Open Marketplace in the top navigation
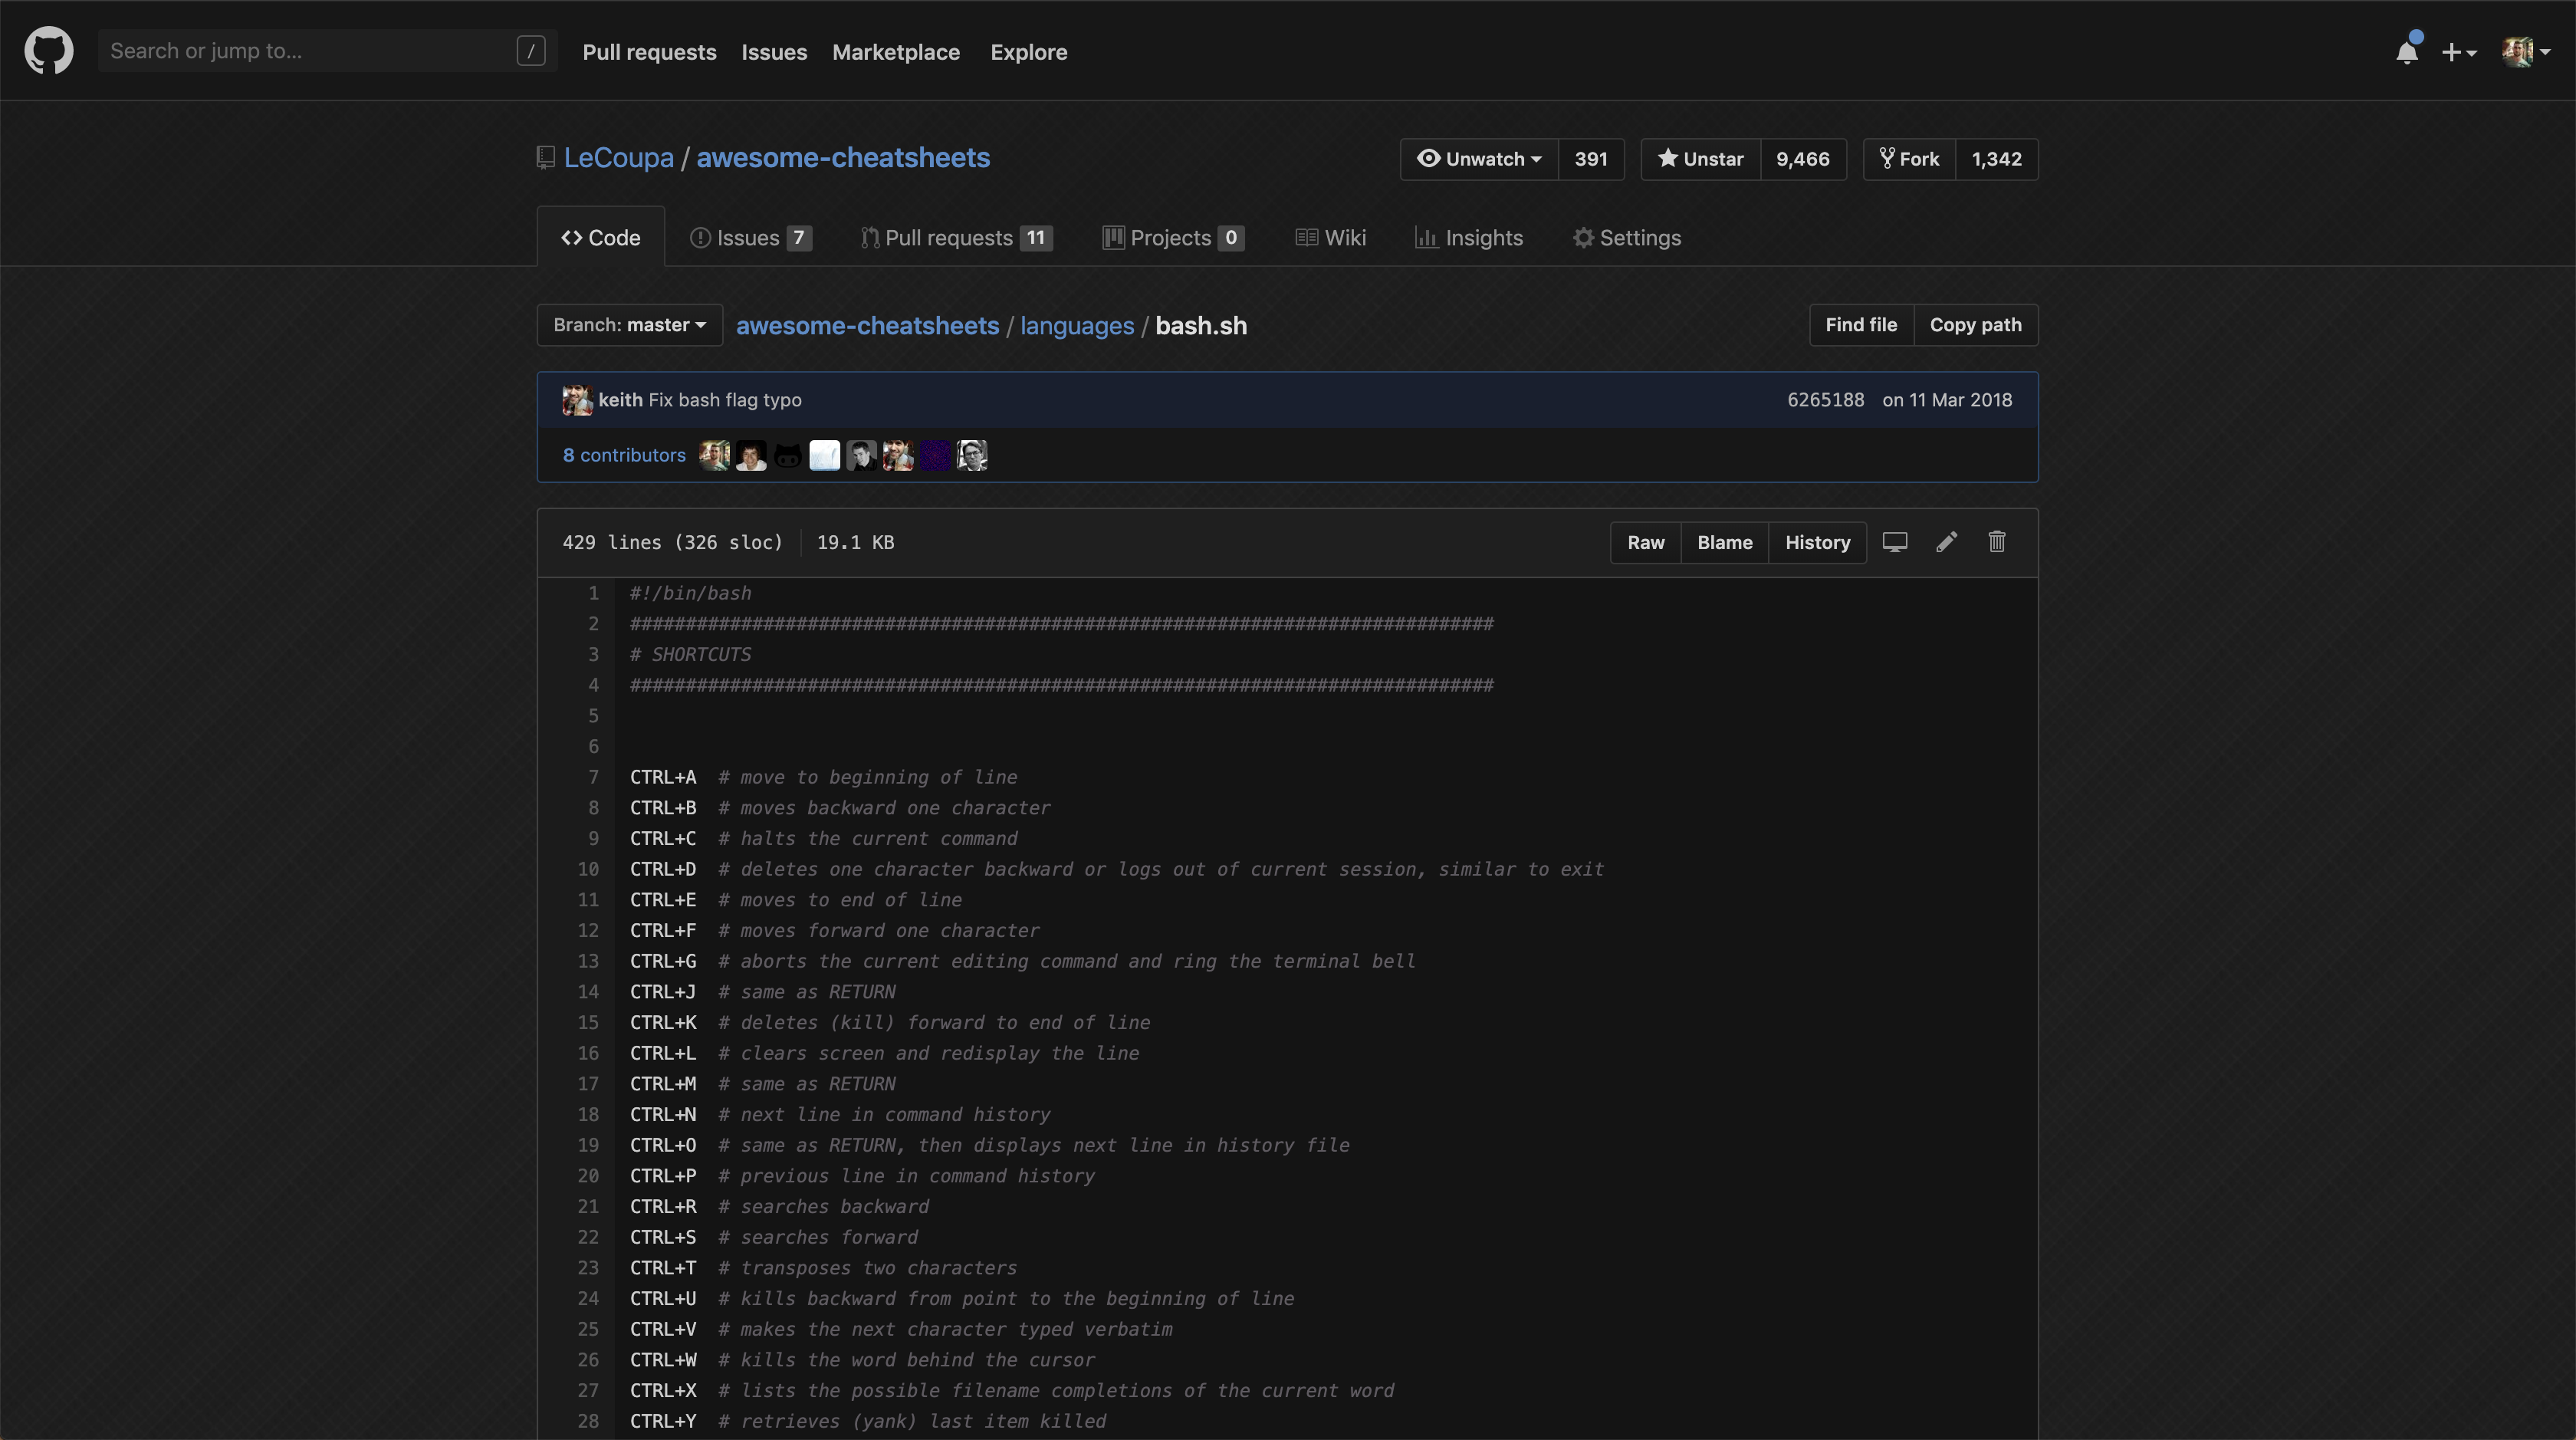This screenshot has width=2576, height=1440. click(895, 52)
